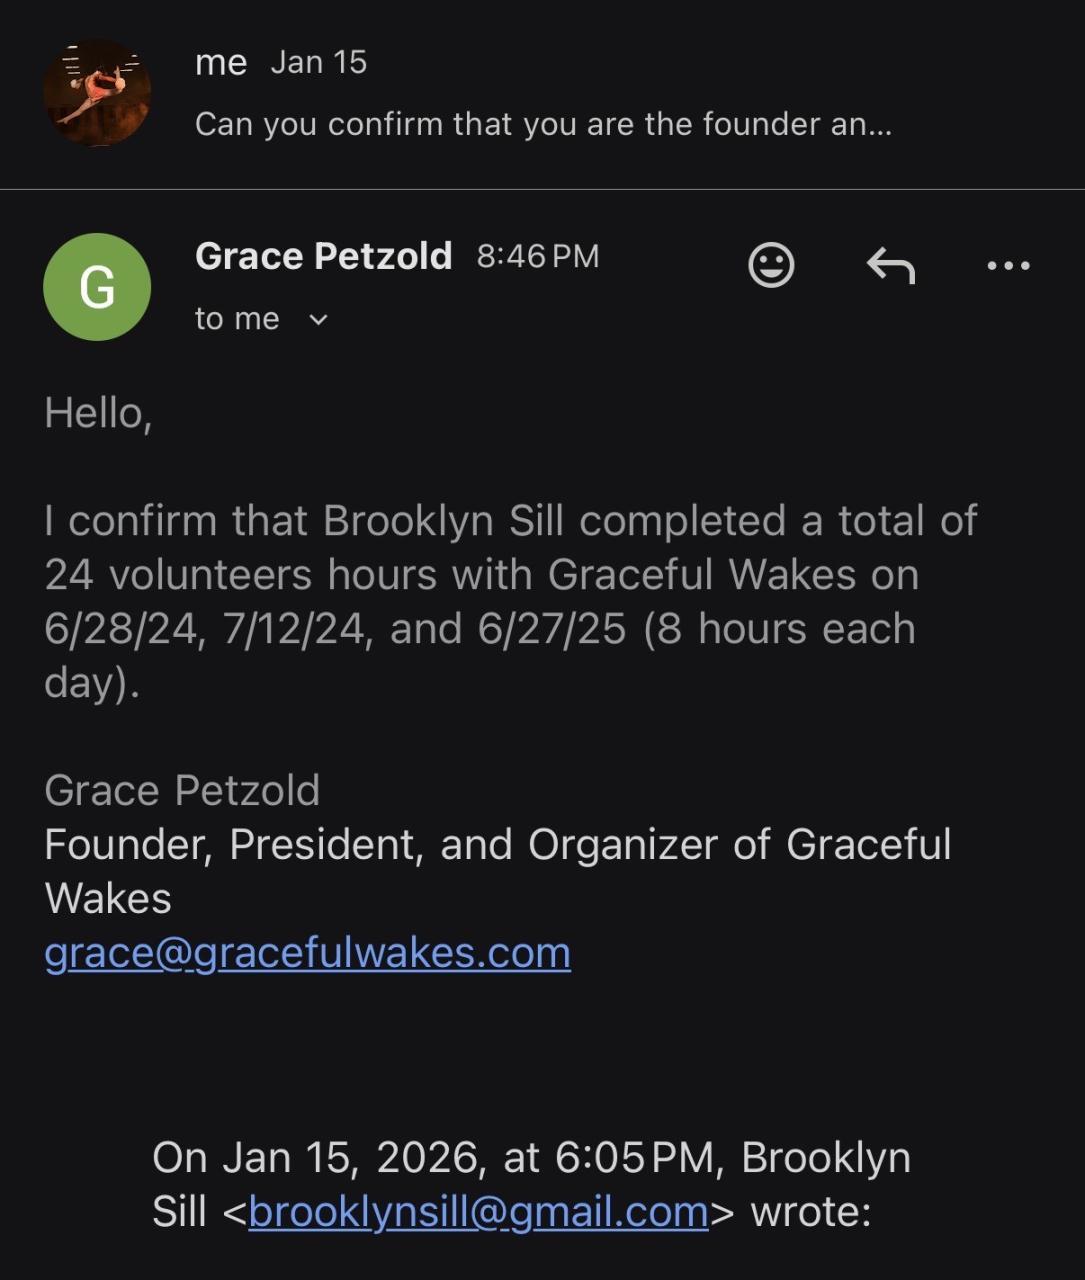
Task: Tap the 'to me' recipient label
Action: 237,319
